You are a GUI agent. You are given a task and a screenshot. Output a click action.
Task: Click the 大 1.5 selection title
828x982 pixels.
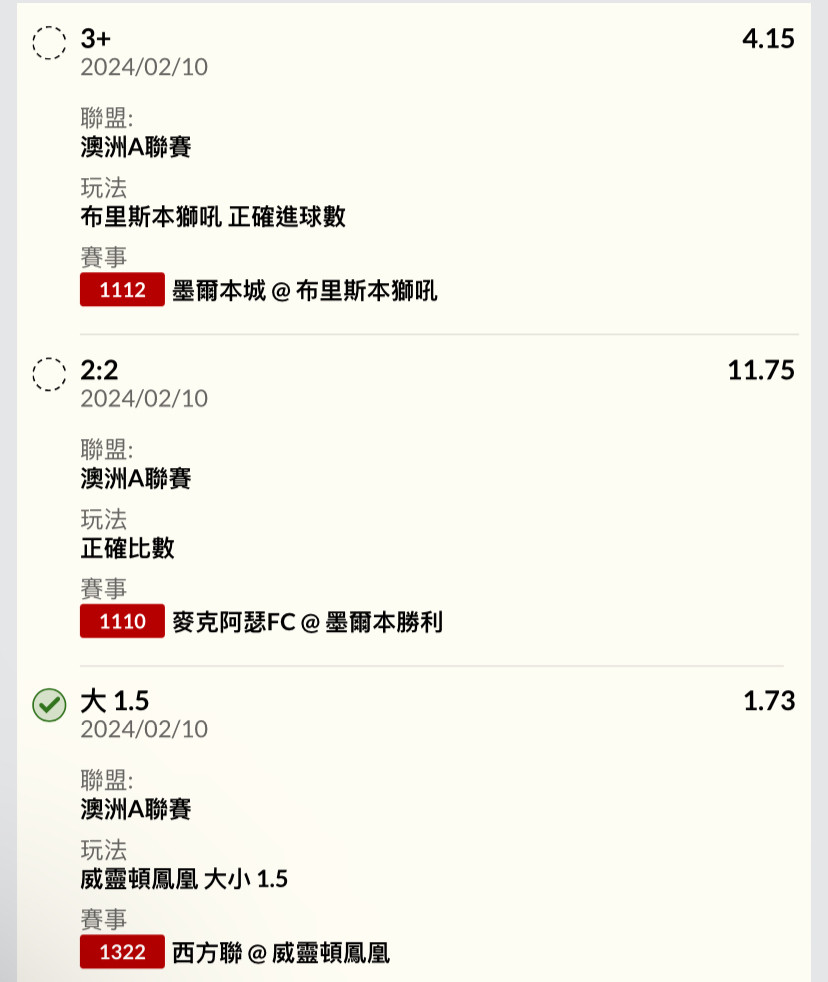115,701
